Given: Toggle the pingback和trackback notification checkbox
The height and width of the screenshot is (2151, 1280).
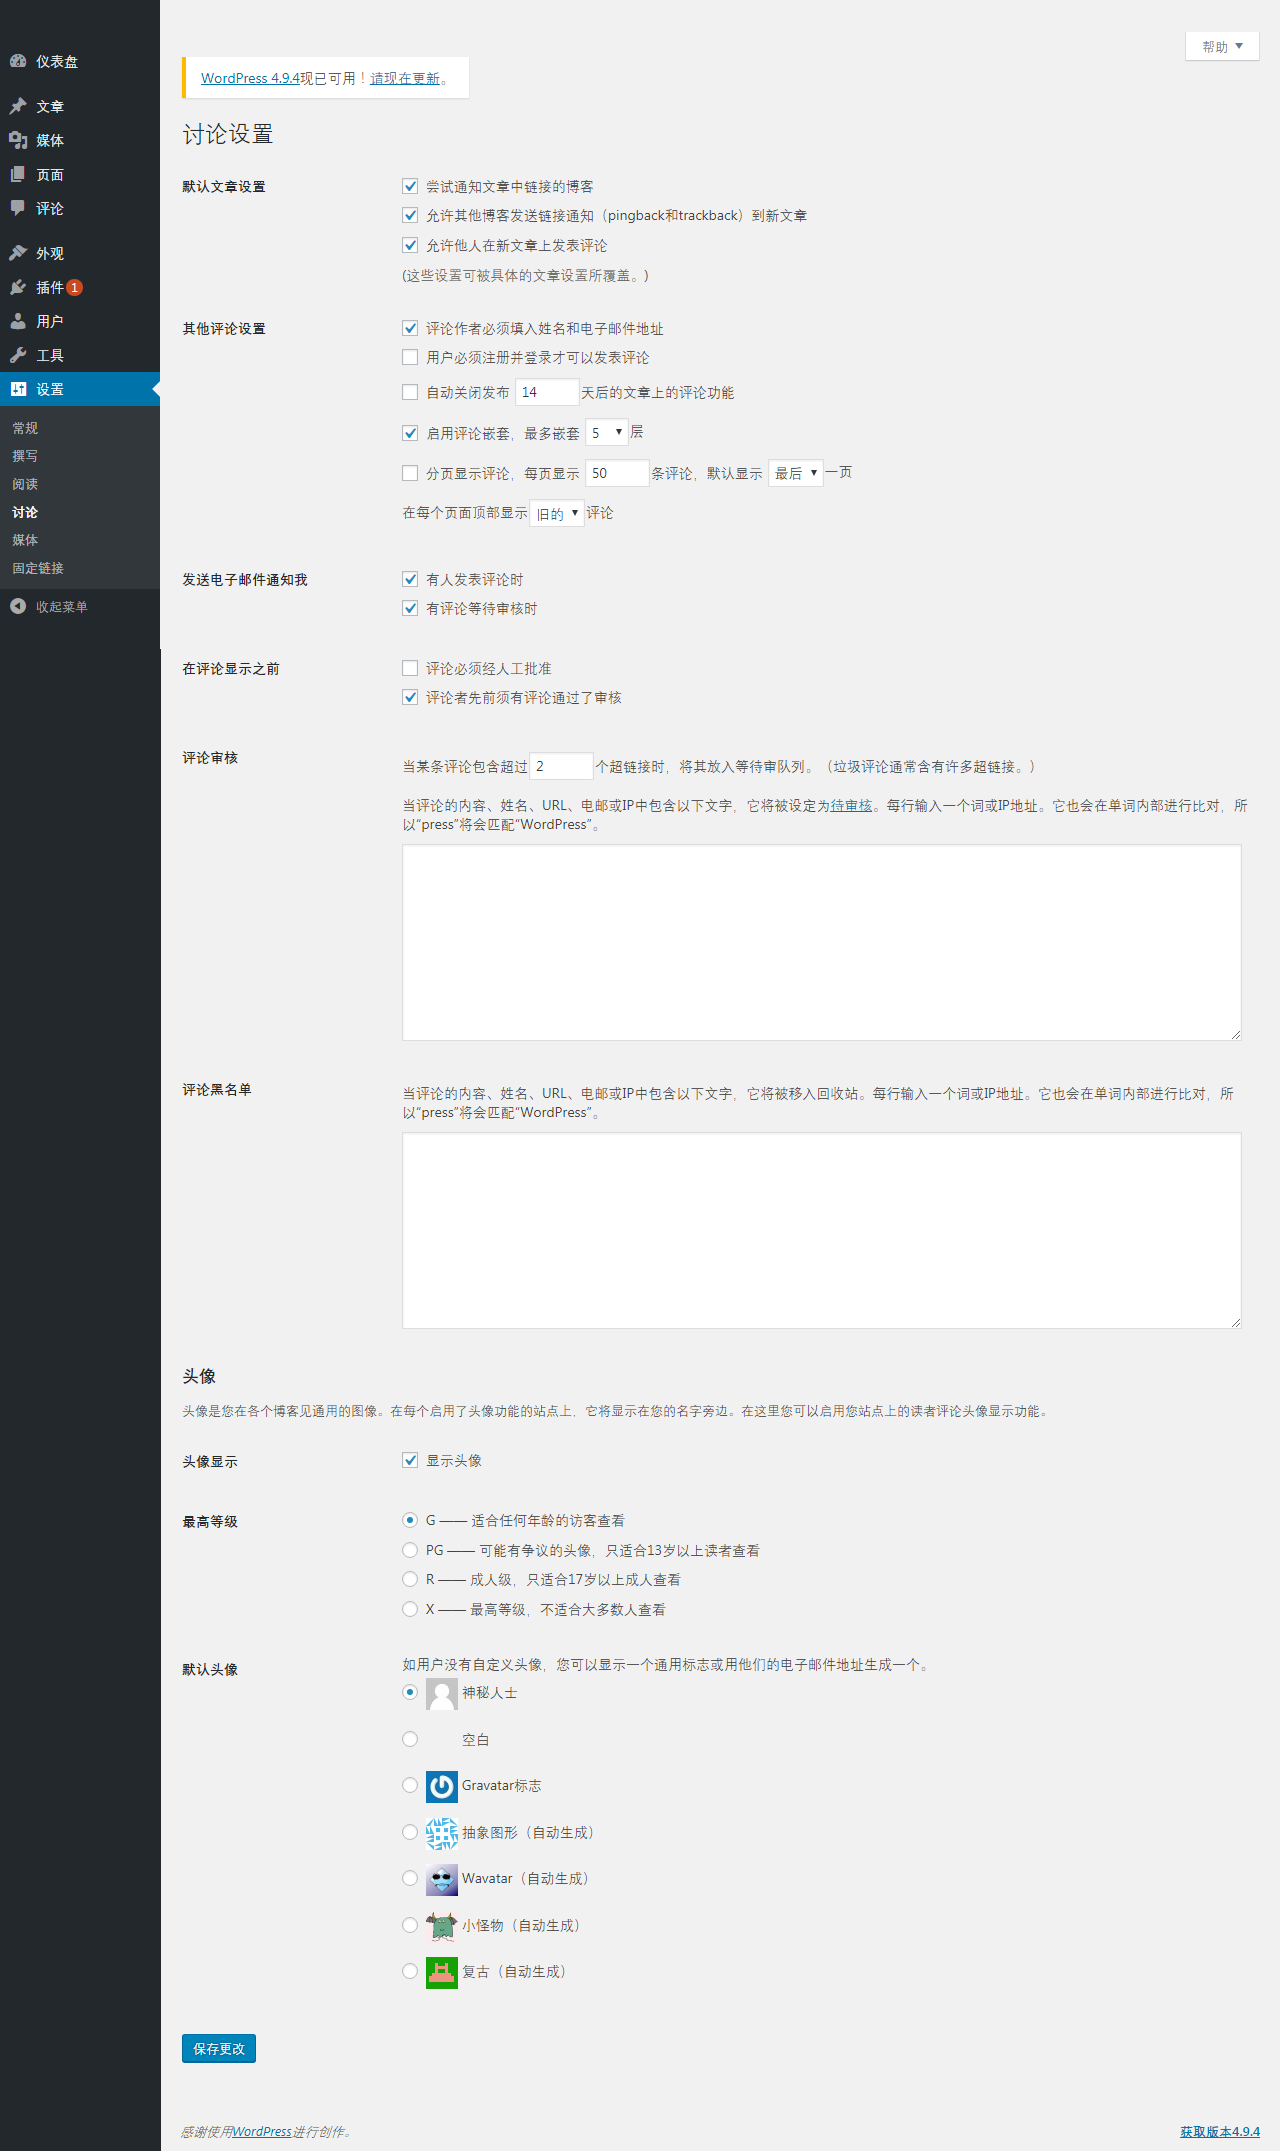Looking at the screenshot, I should 410,215.
